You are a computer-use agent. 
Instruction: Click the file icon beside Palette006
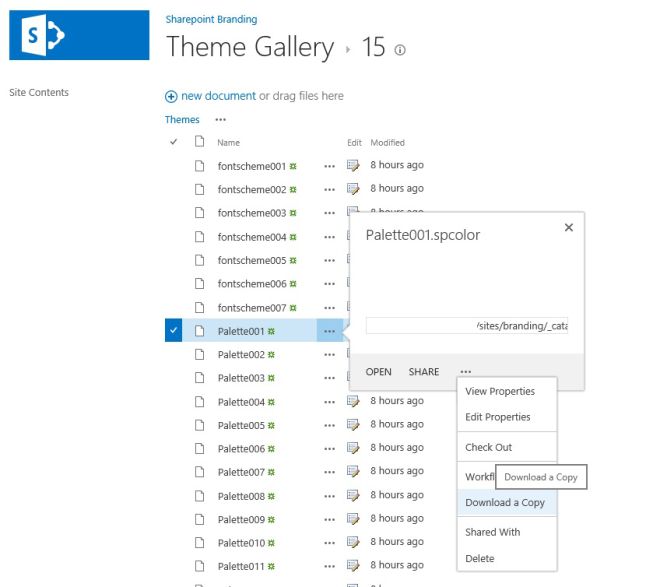[199, 449]
